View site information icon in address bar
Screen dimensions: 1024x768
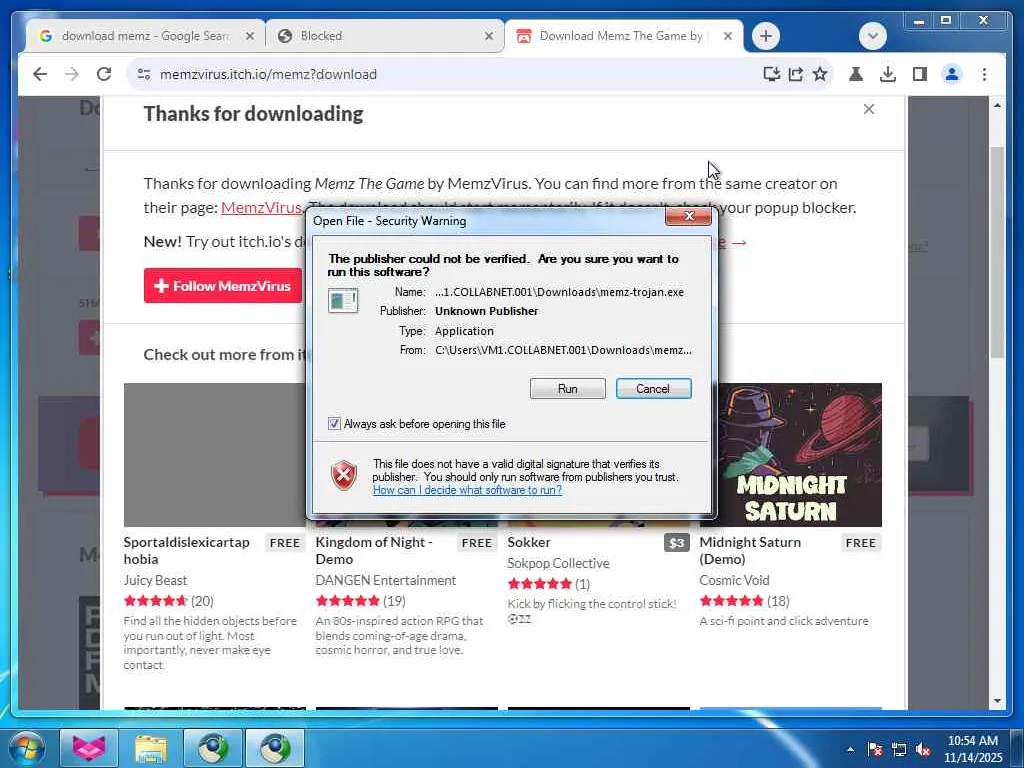coord(144,74)
